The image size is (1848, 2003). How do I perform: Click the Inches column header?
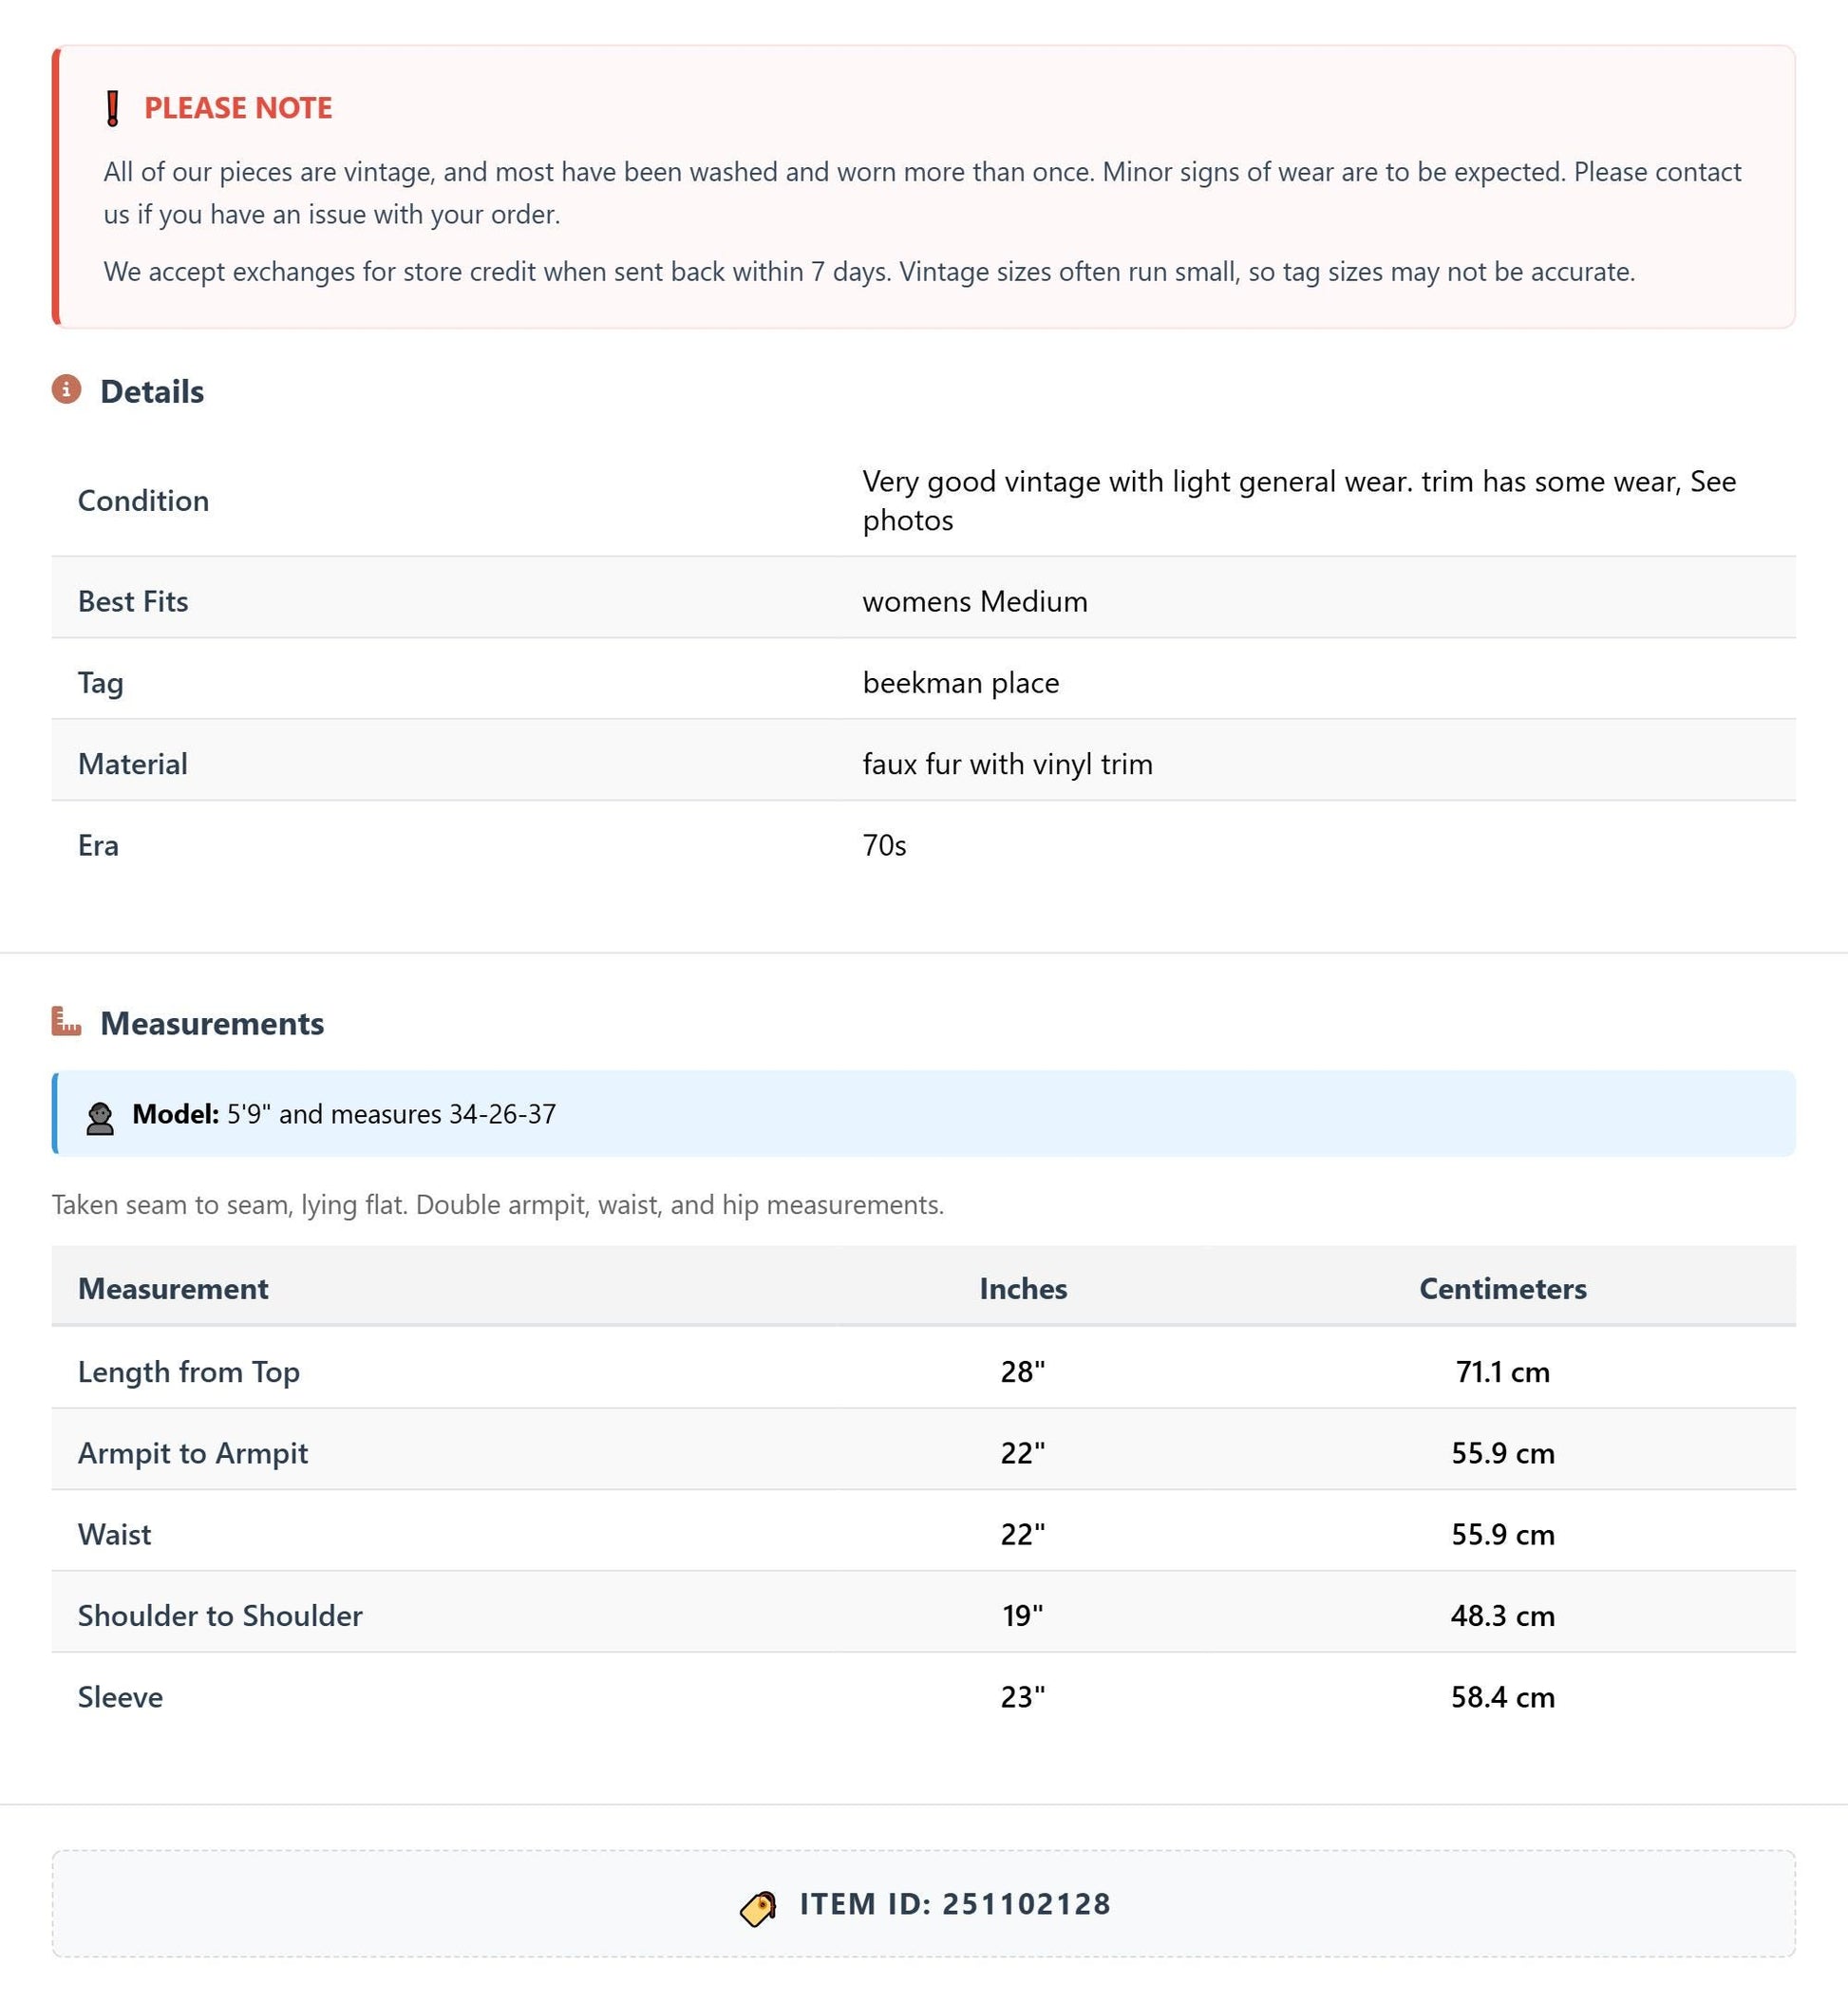(x=1023, y=1288)
